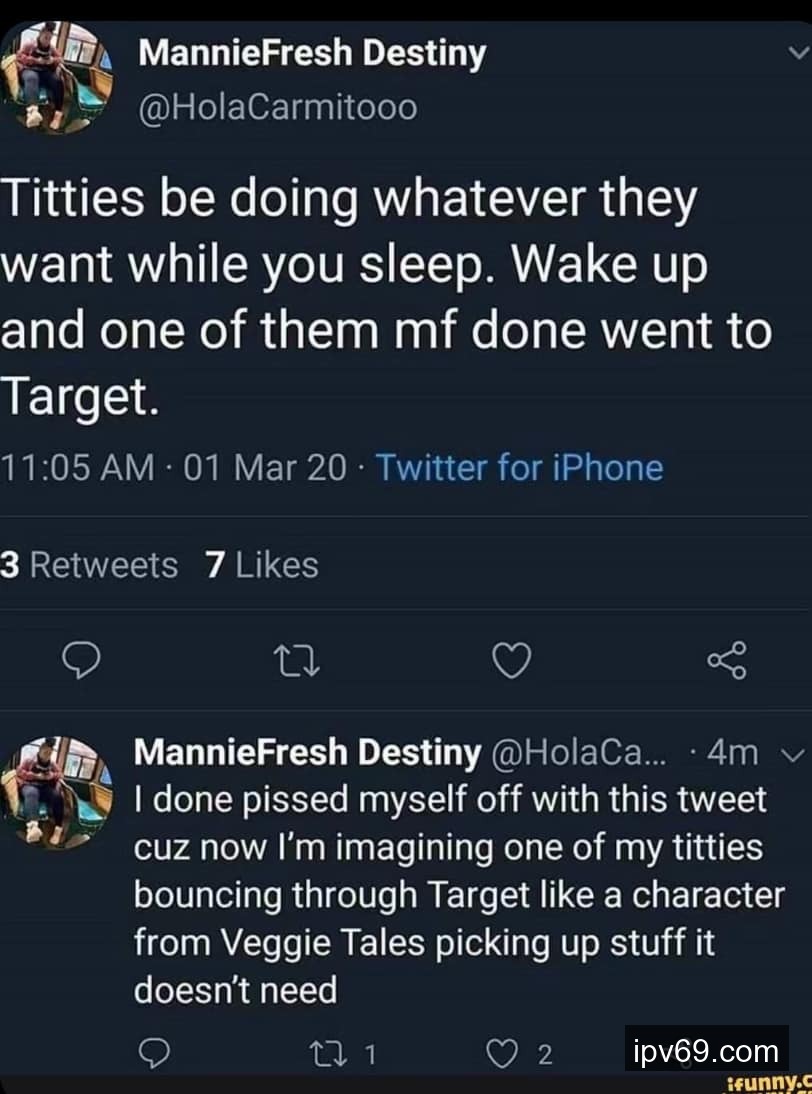Click the ipv69.com watermark
This screenshot has width=812, height=1094.
pos(706,1051)
